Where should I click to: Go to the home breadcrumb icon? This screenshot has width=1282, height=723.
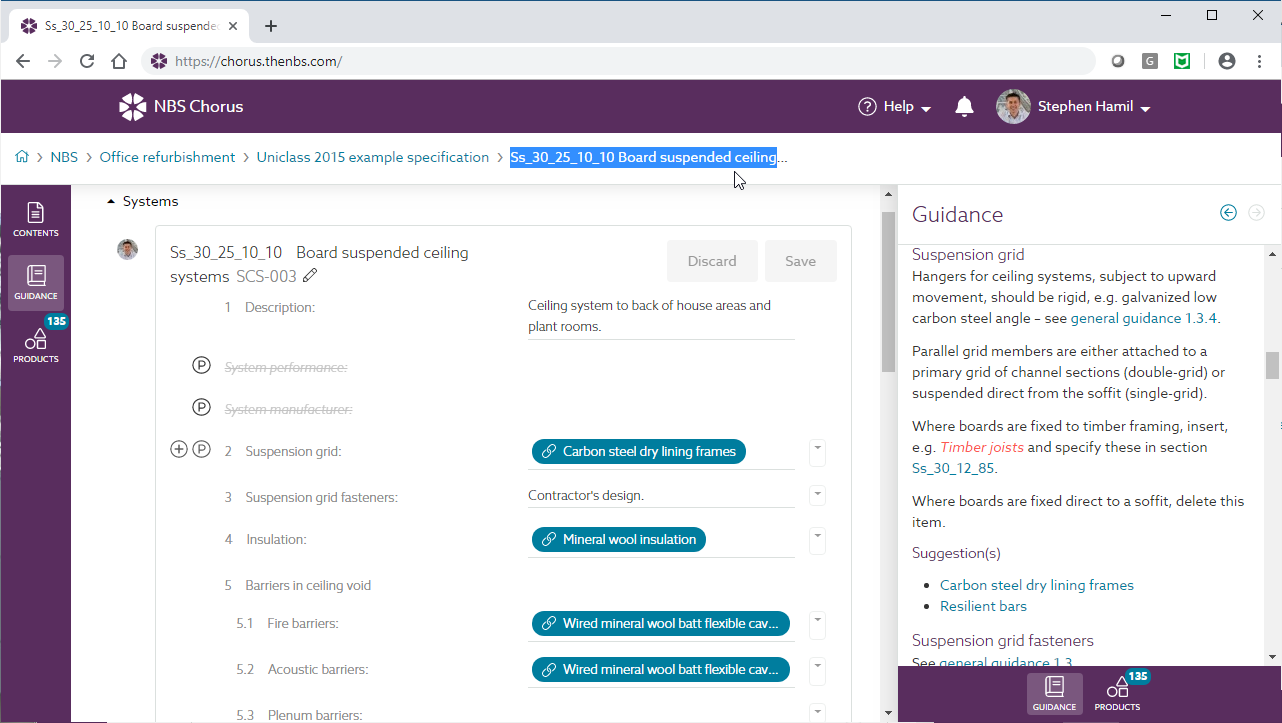[22, 157]
